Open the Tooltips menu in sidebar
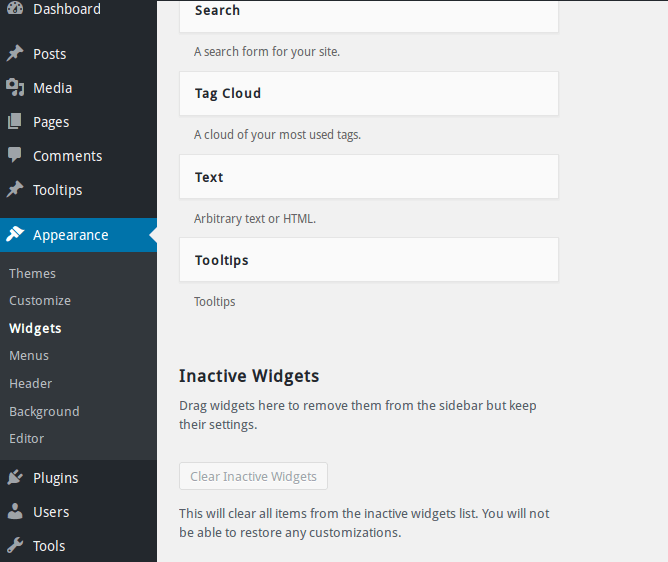The width and height of the screenshot is (668, 562). pyautogui.click(x=58, y=190)
